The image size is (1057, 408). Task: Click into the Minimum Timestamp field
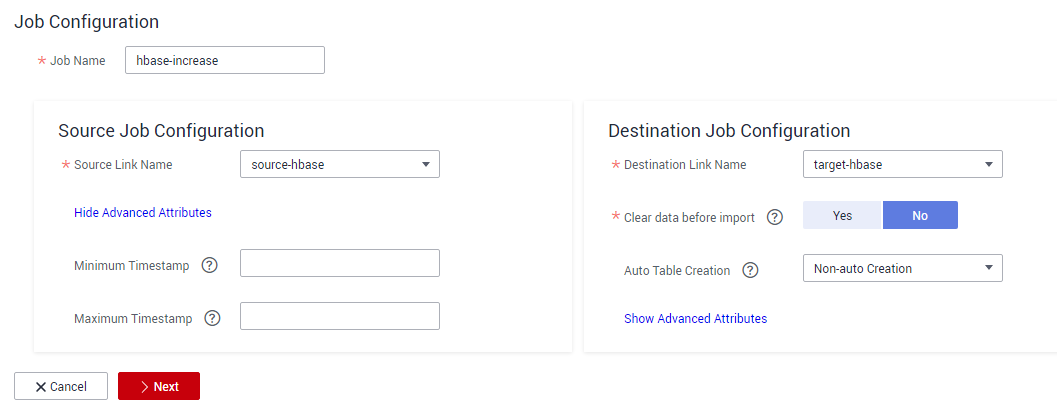(340, 263)
